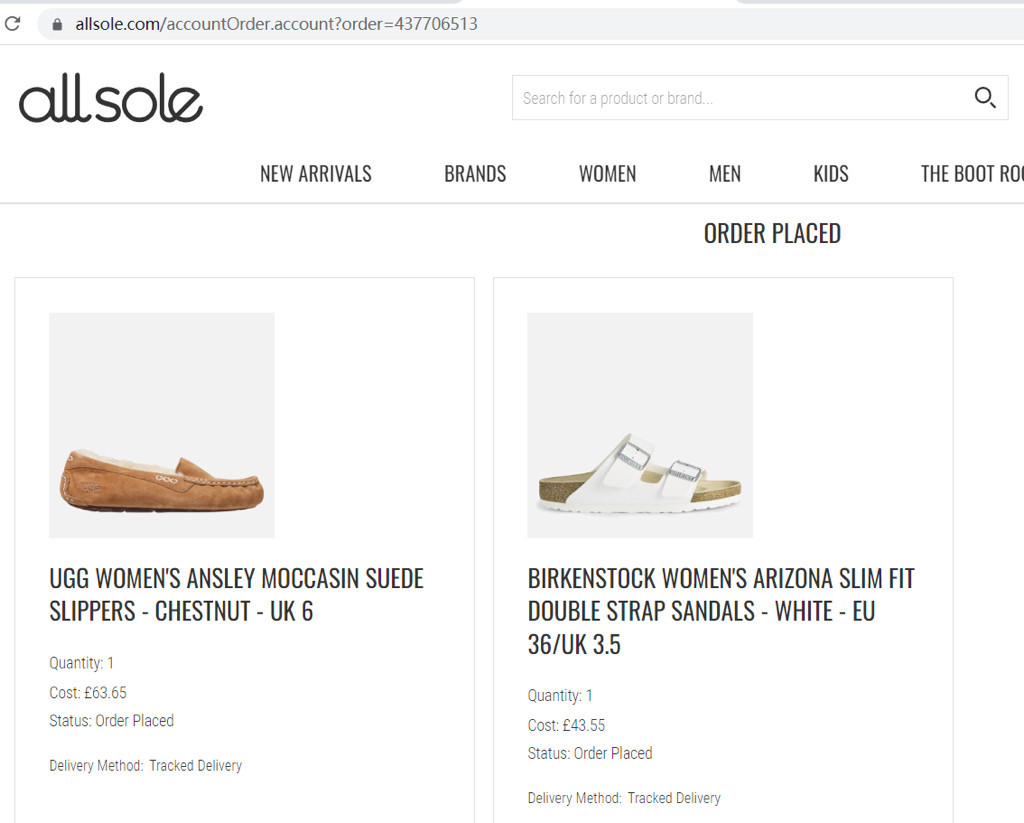Screen dimensions: 1024x823
Task: Click the magnifying glass search icon
Action: pos(985,98)
